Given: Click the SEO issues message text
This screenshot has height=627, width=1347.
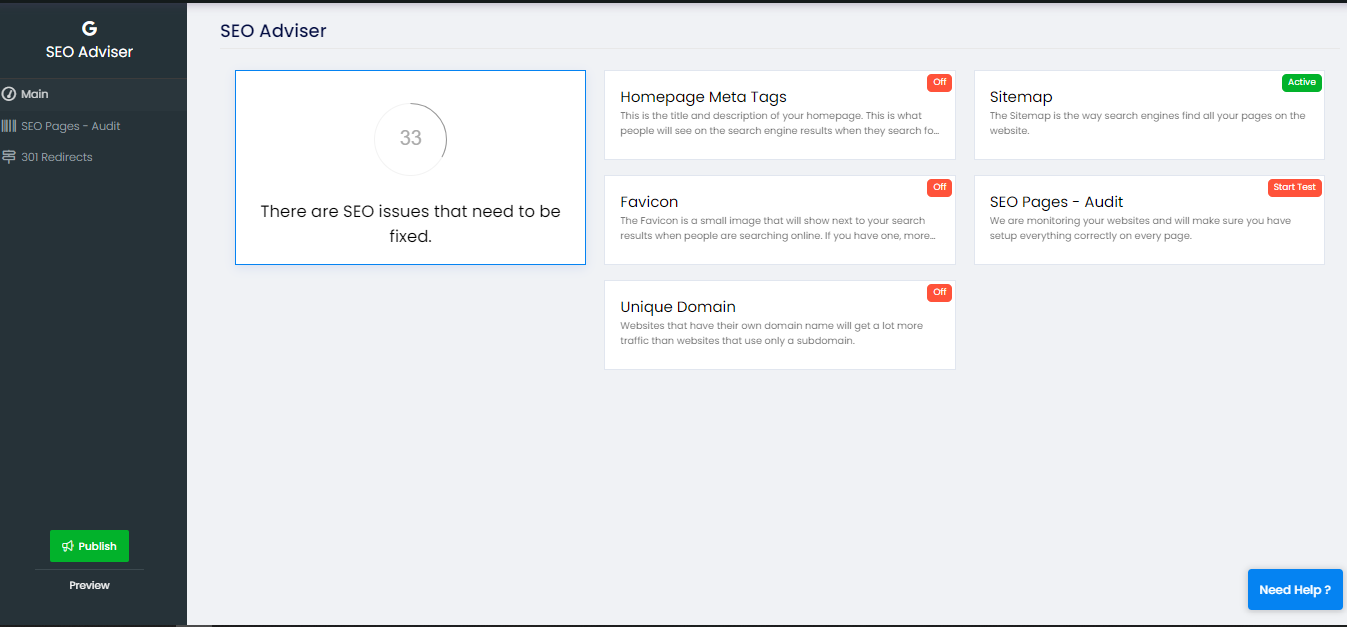Looking at the screenshot, I should click(x=410, y=224).
